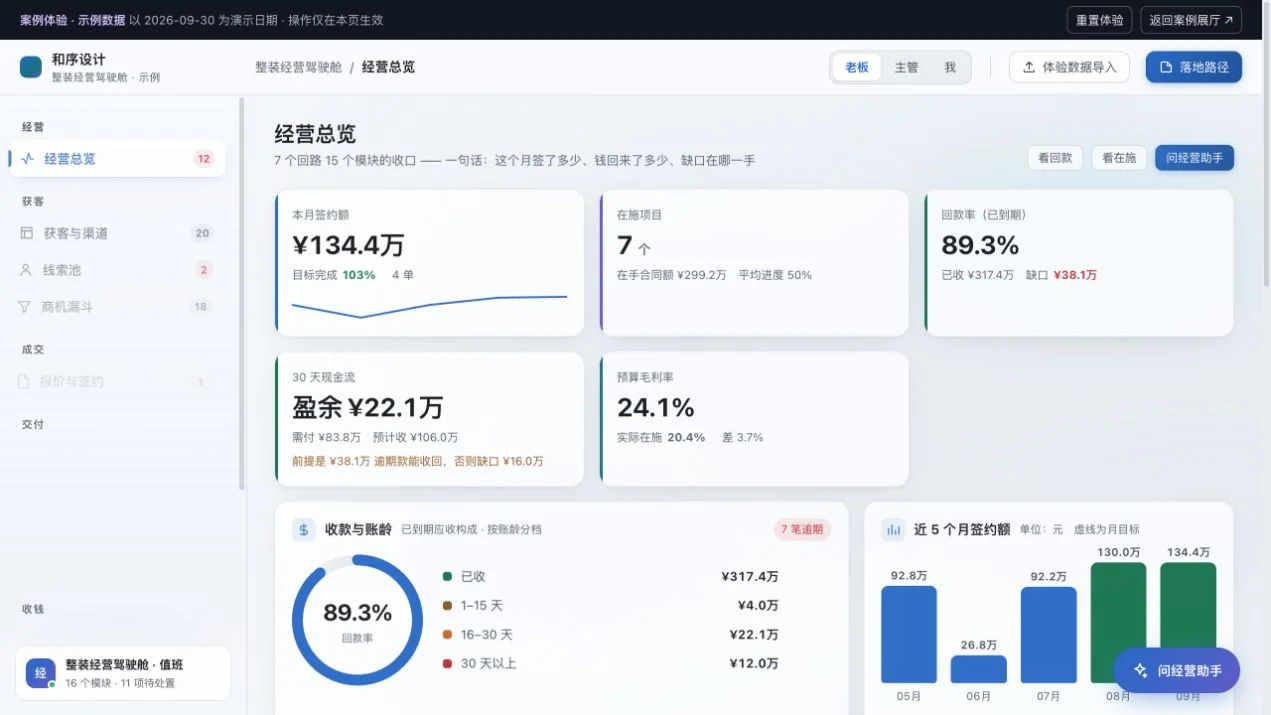This screenshot has width=1271, height=715.
Task: Click the dollar icon of 收款与账龄
Action: click(304, 529)
